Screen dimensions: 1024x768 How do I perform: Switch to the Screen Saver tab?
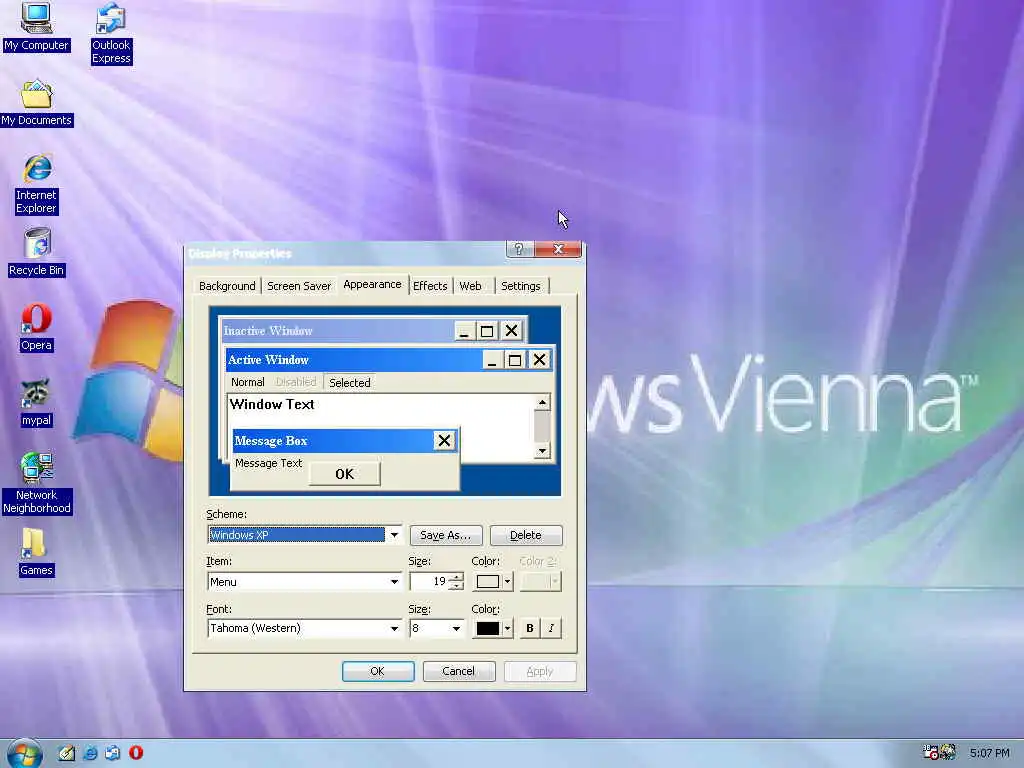tap(299, 286)
